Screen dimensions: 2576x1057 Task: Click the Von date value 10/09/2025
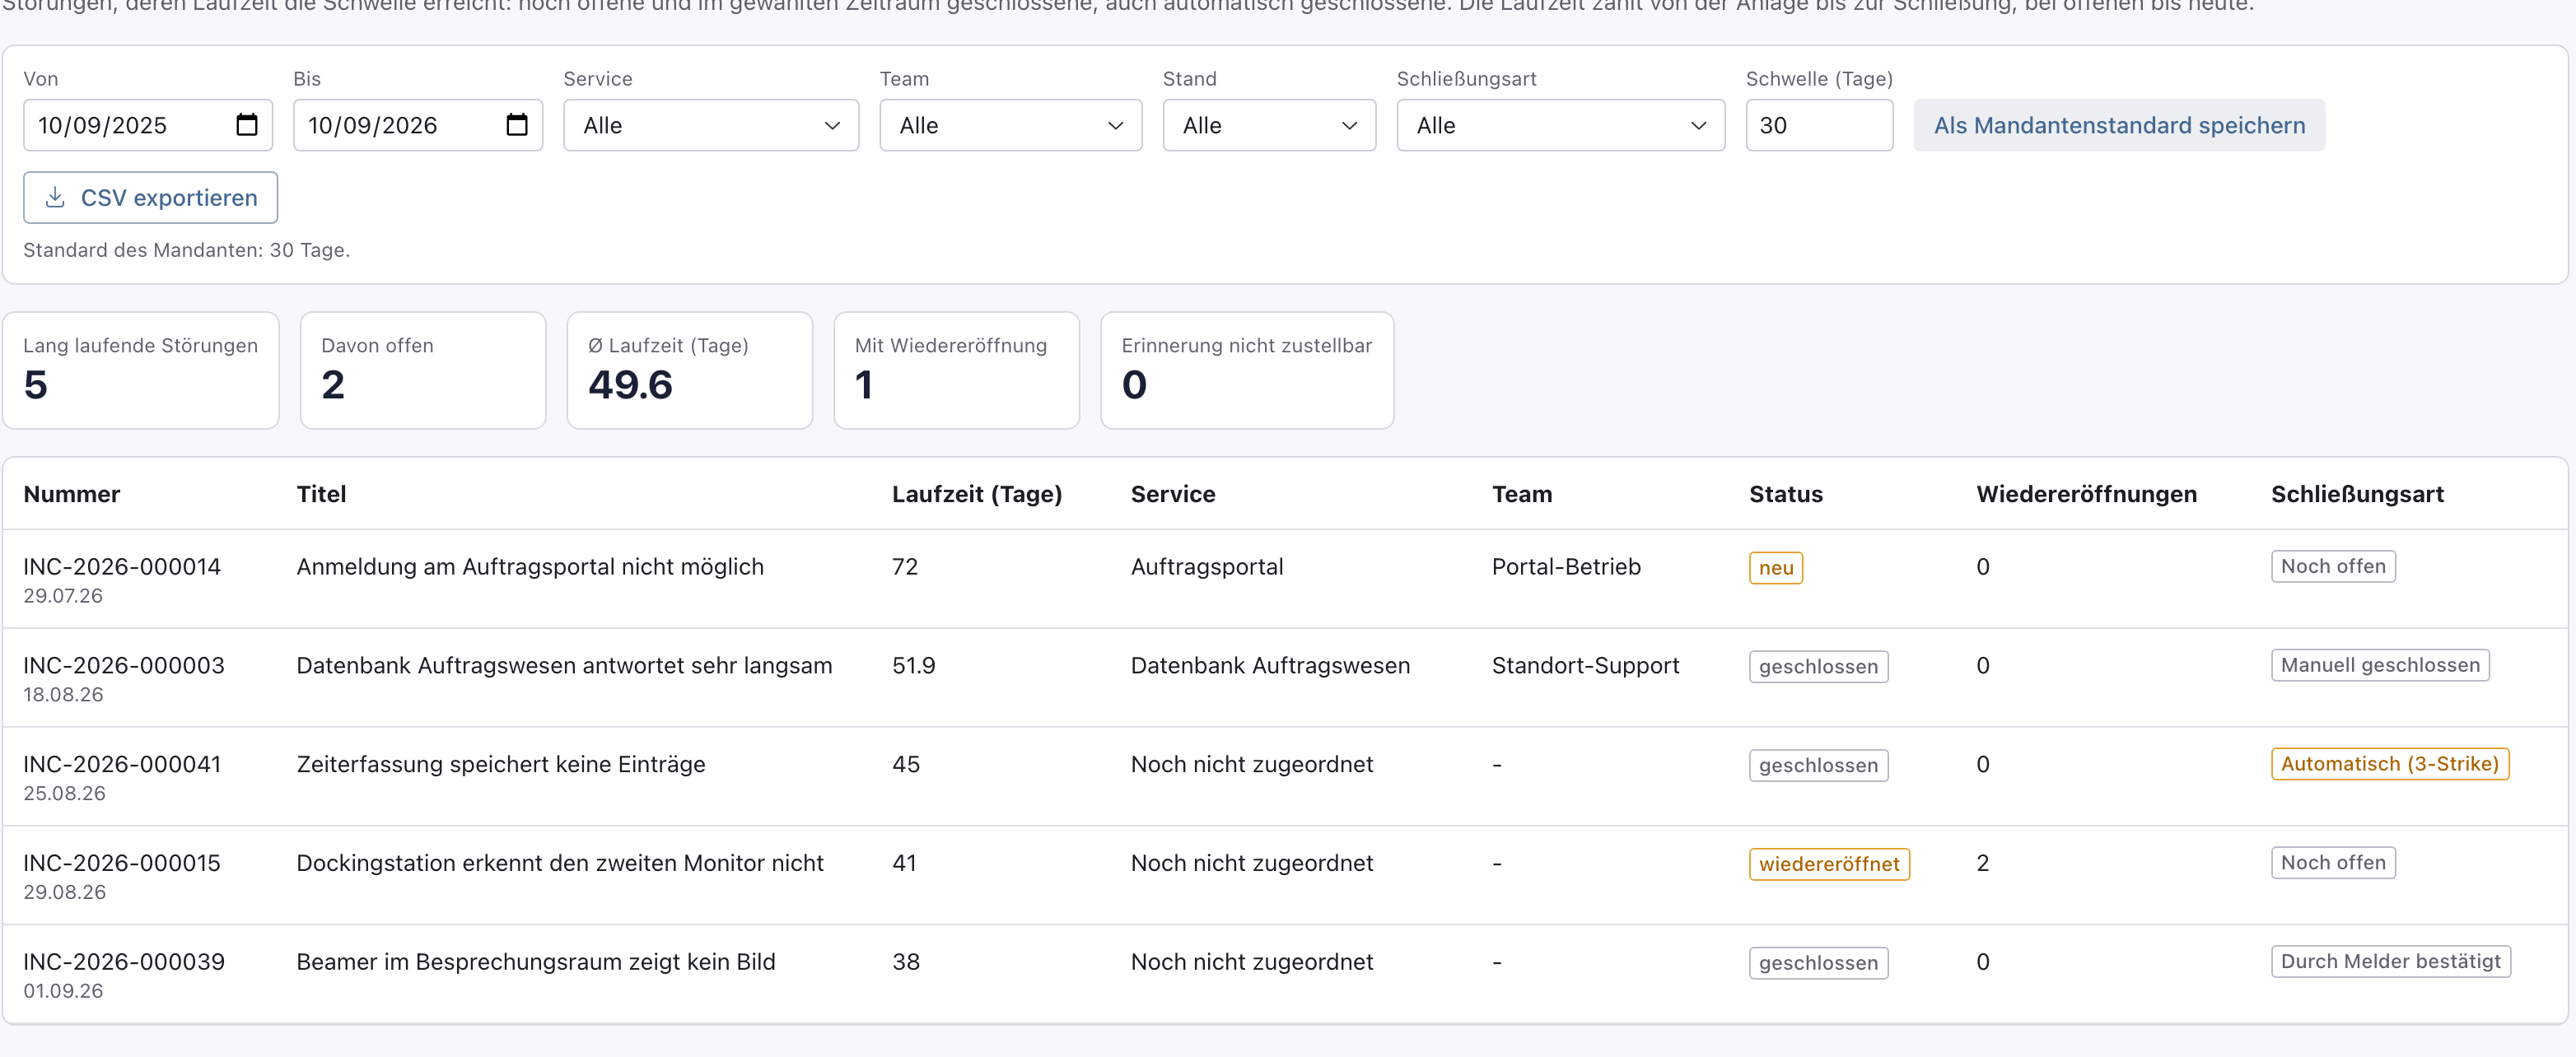(x=102, y=125)
